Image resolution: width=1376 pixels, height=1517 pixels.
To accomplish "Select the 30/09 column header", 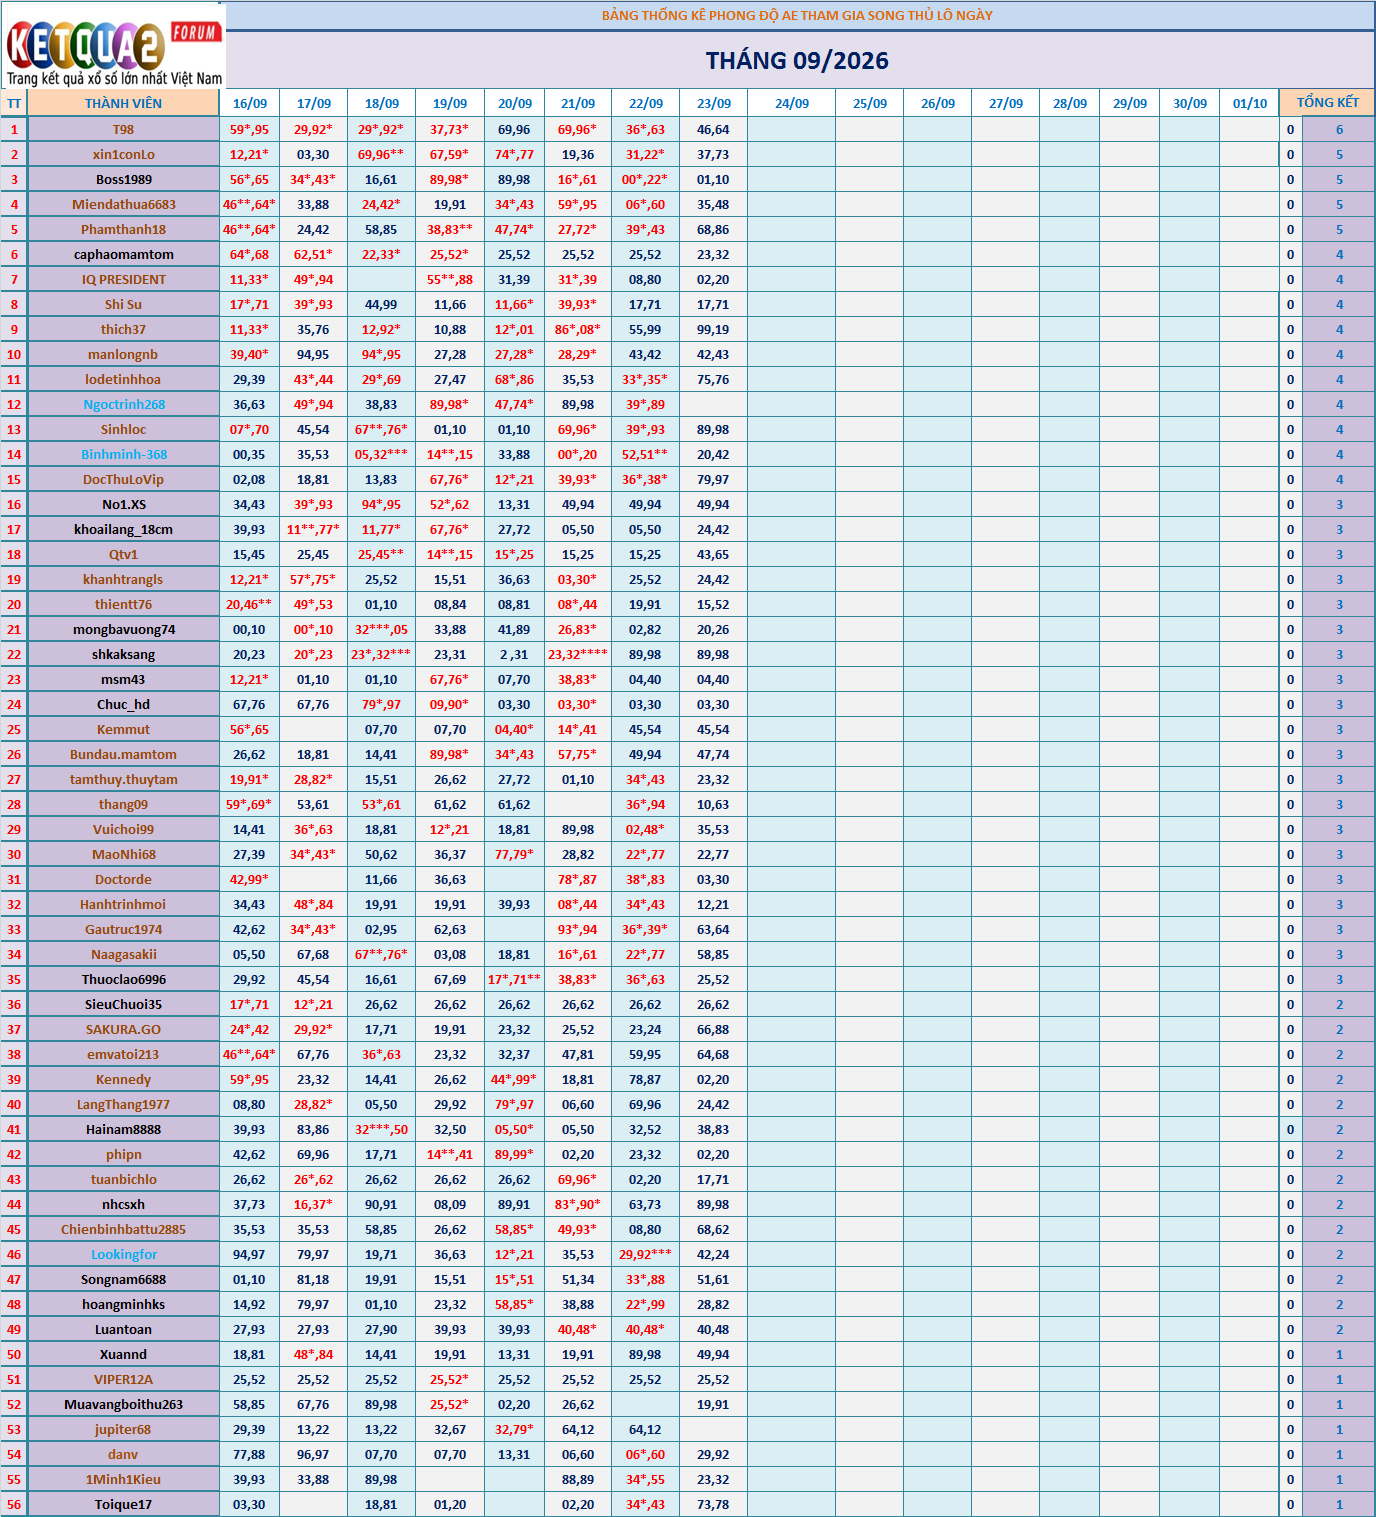I will [x=1190, y=103].
